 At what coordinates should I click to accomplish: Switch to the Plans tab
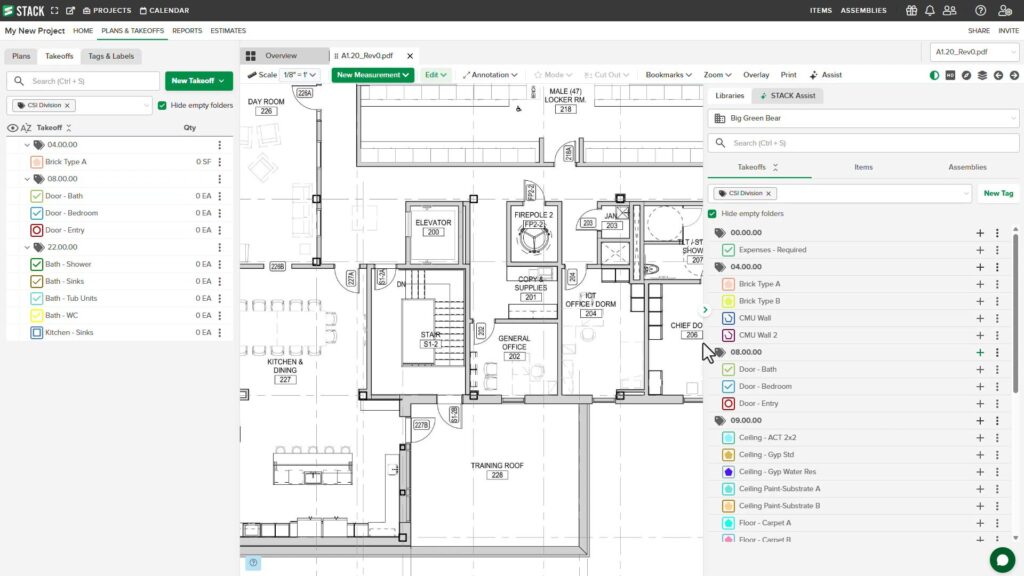coord(21,56)
